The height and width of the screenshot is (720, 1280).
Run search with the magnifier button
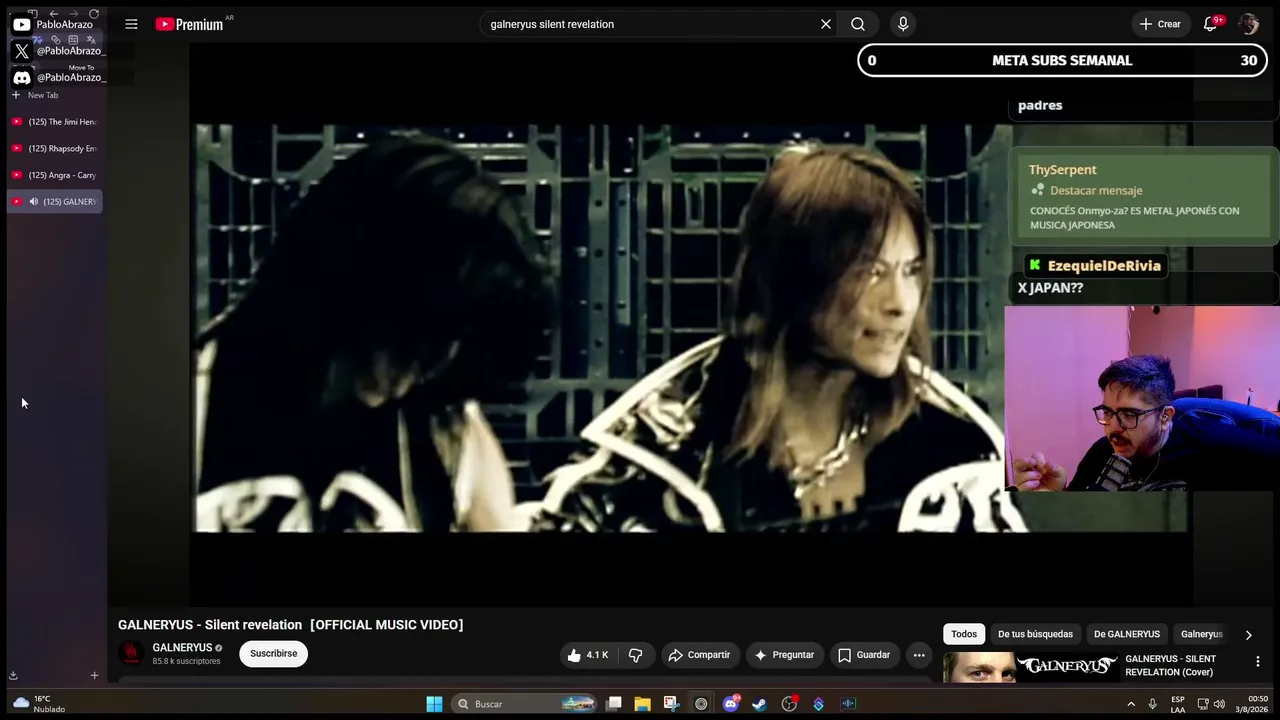pyautogui.click(x=858, y=24)
